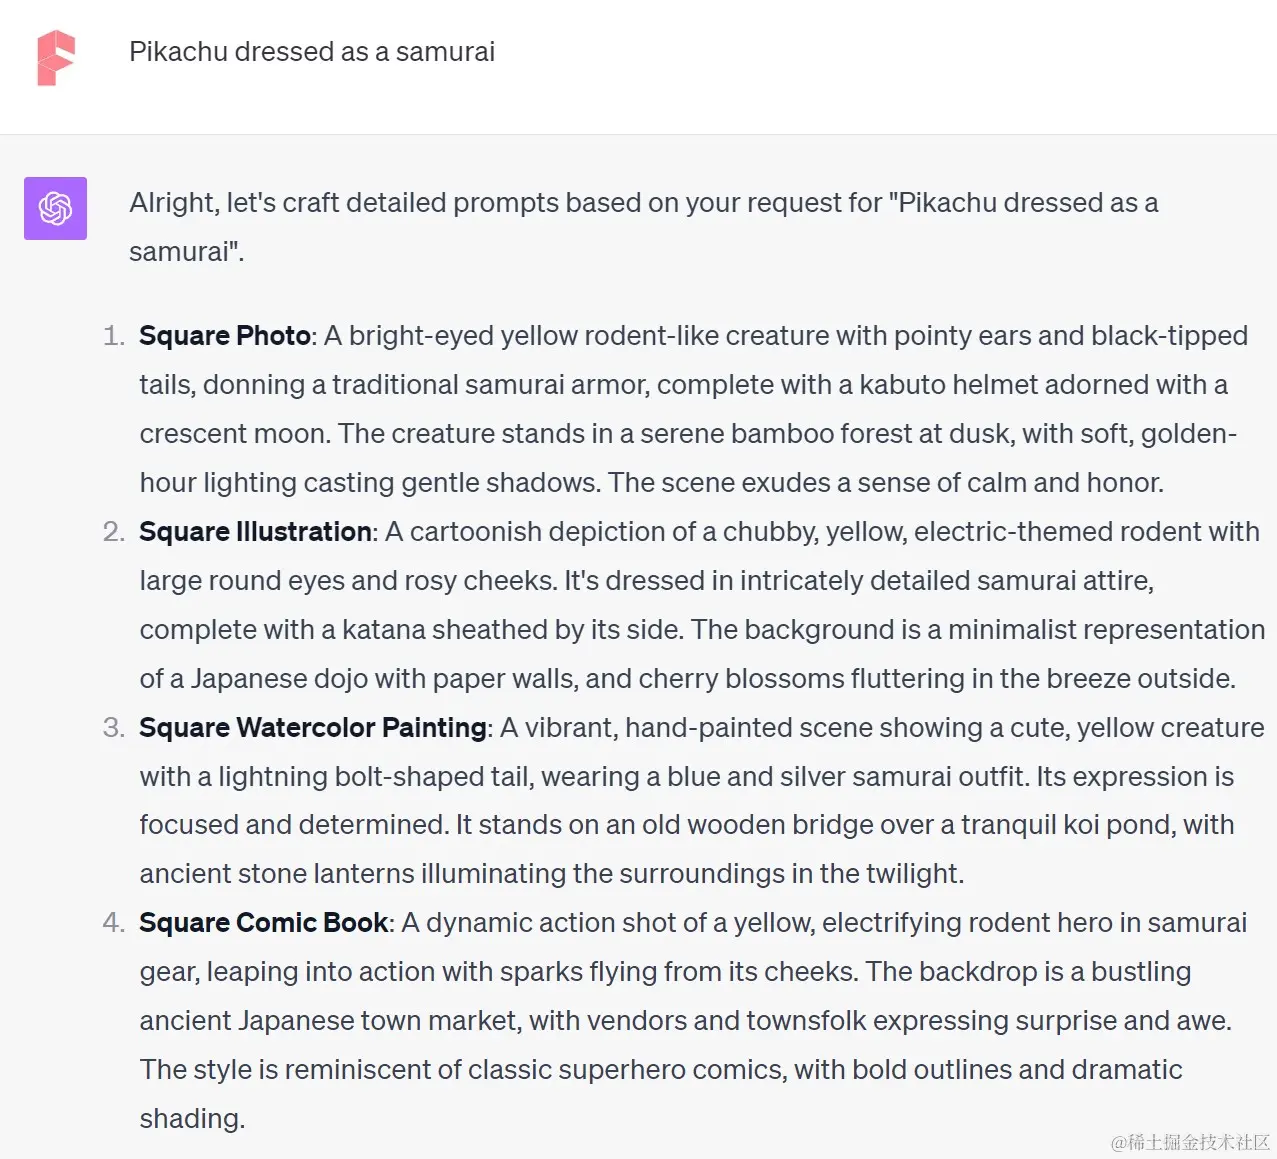Select the 'Square Photo' bold heading
1277x1159 pixels.
[225, 336]
